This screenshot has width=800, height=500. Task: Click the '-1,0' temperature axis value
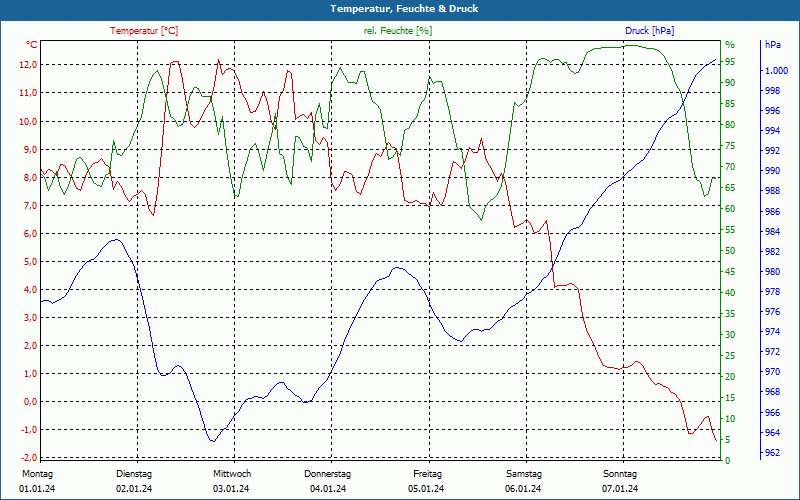tap(29, 430)
